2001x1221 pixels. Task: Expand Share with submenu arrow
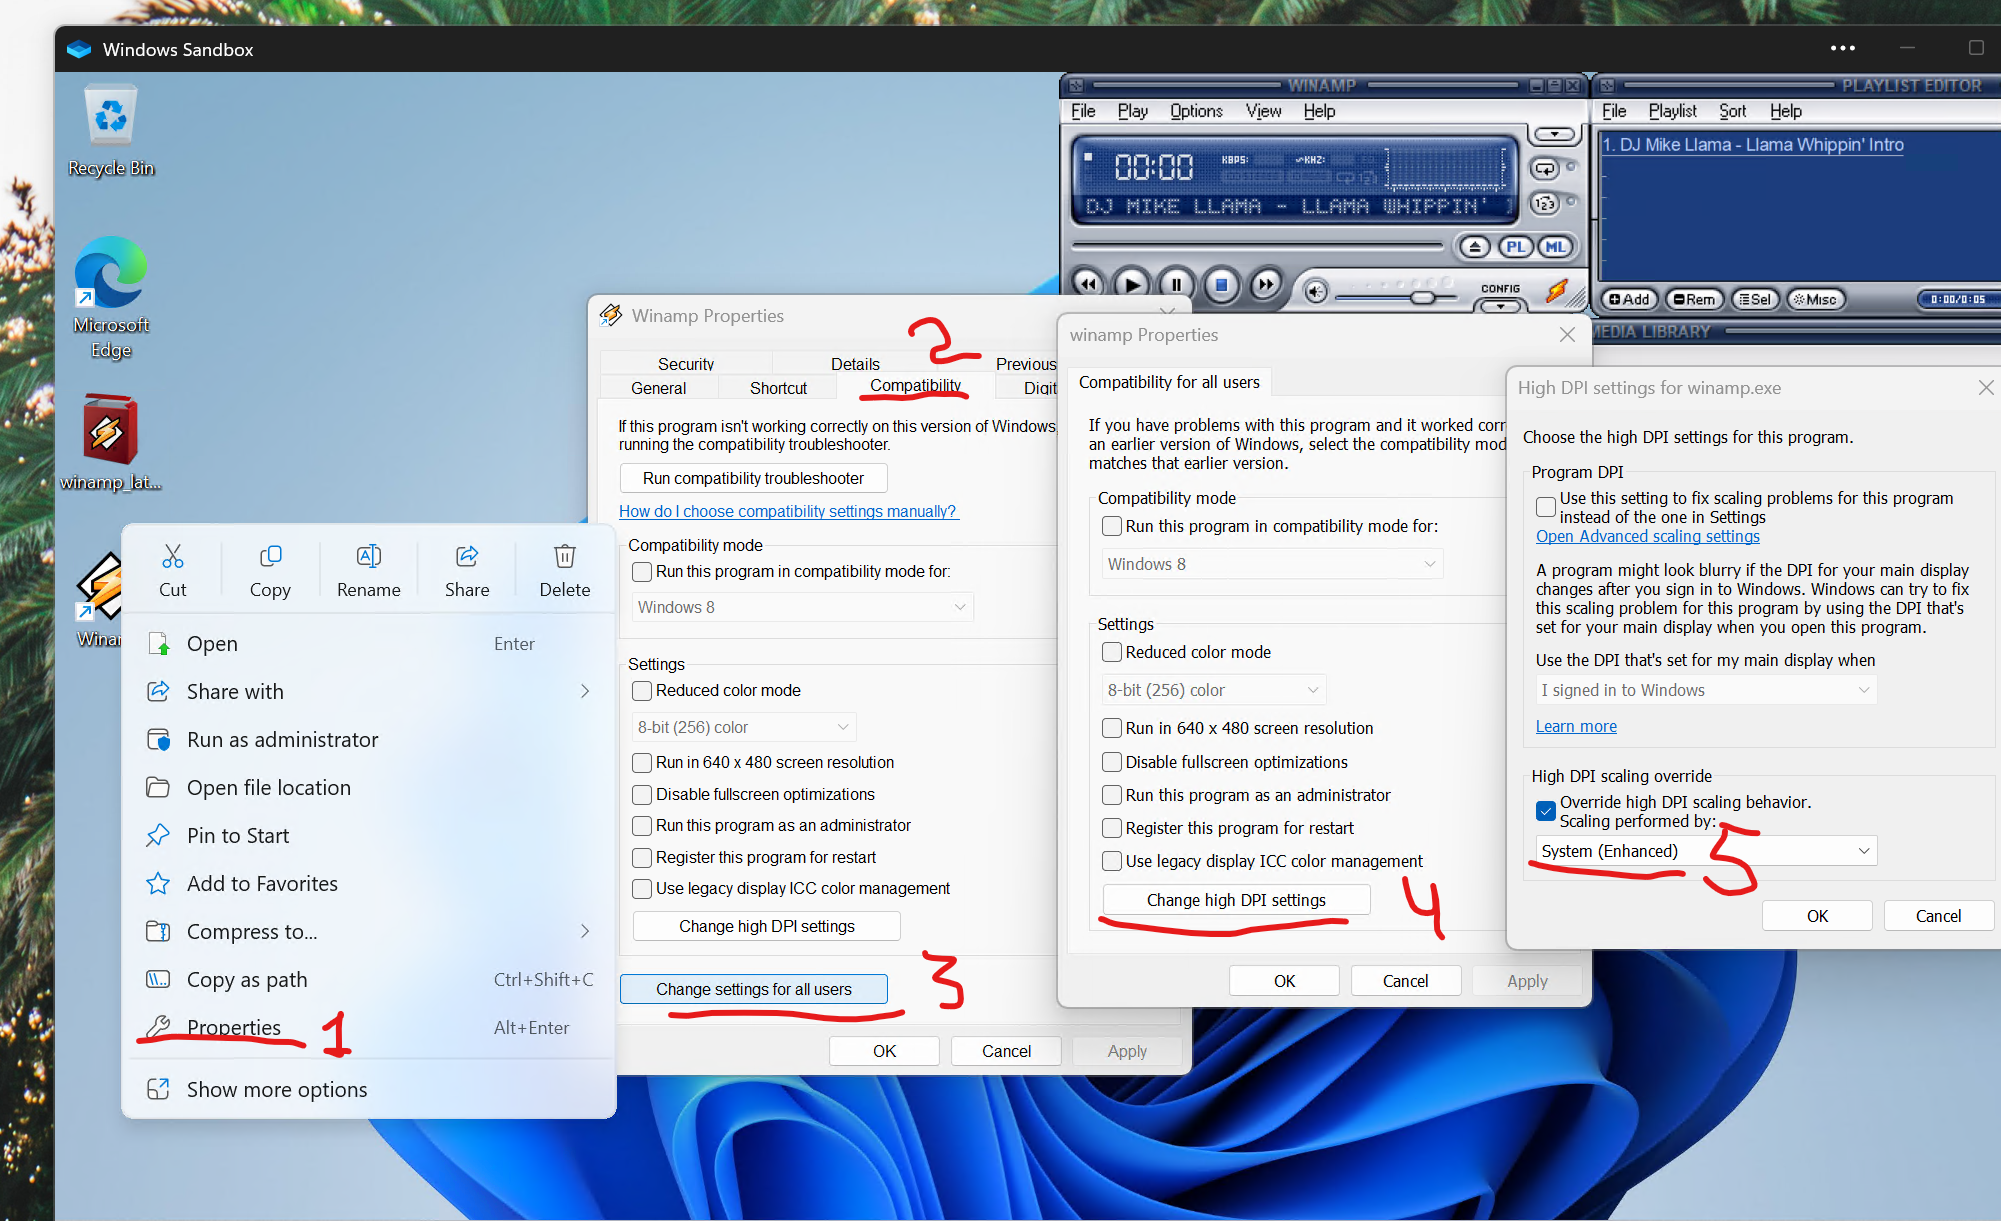[585, 692]
